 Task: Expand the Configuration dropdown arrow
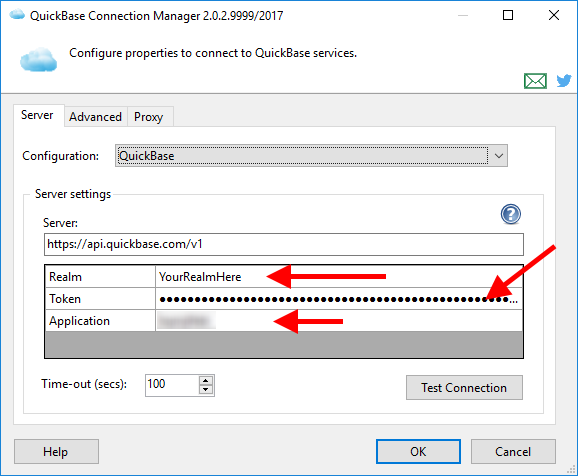click(498, 156)
